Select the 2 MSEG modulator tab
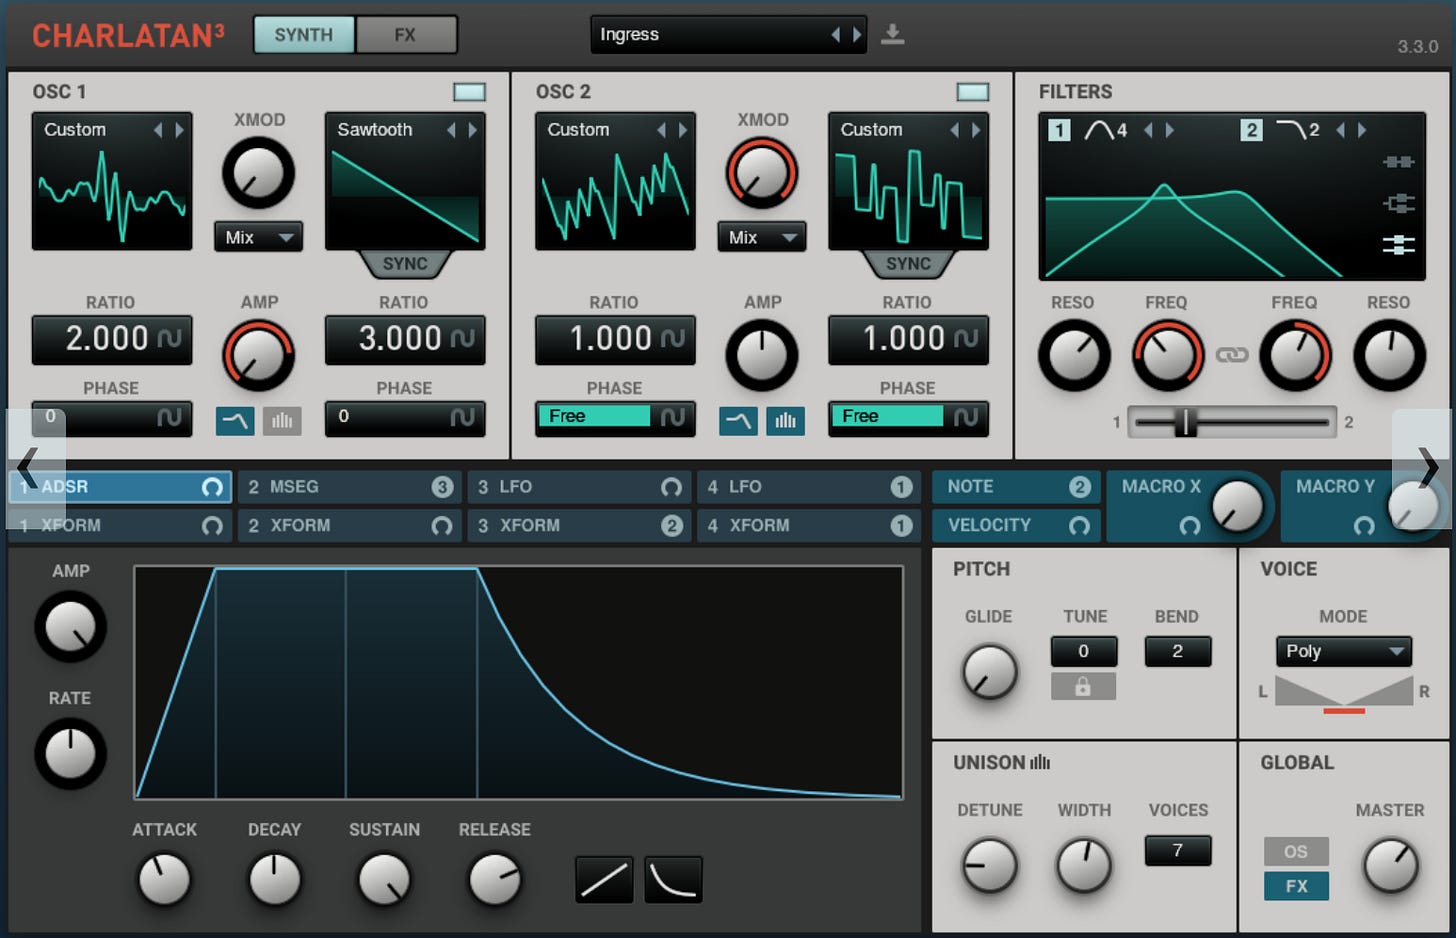This screenshot has width=1456, height=938. [349, 487]
